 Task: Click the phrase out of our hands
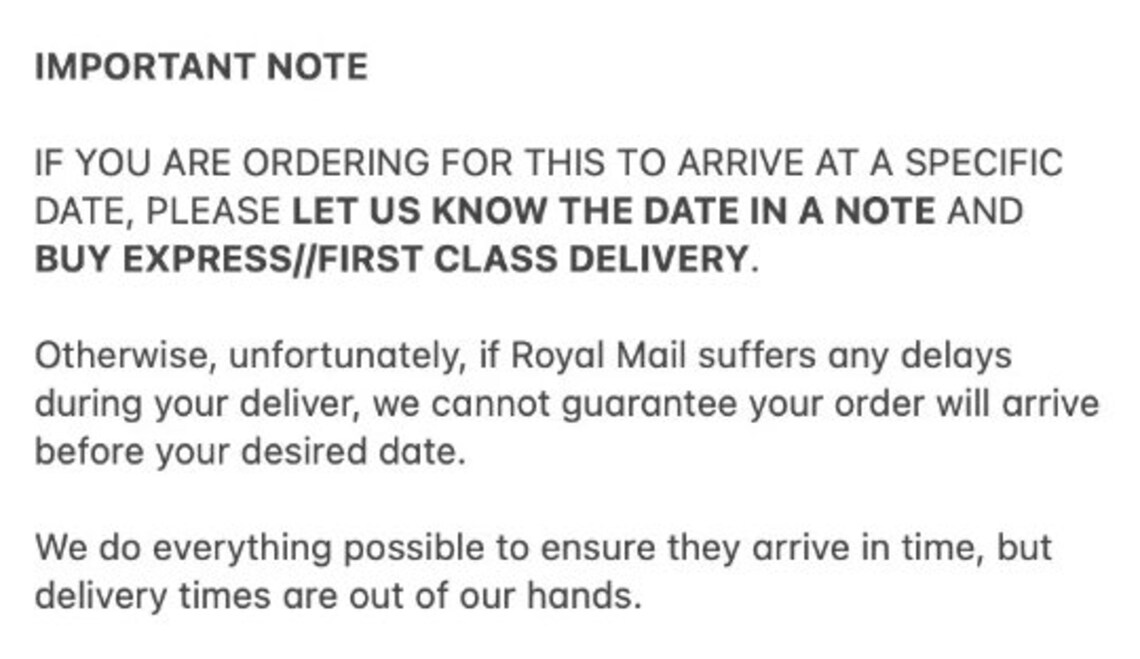pos(495,596)
